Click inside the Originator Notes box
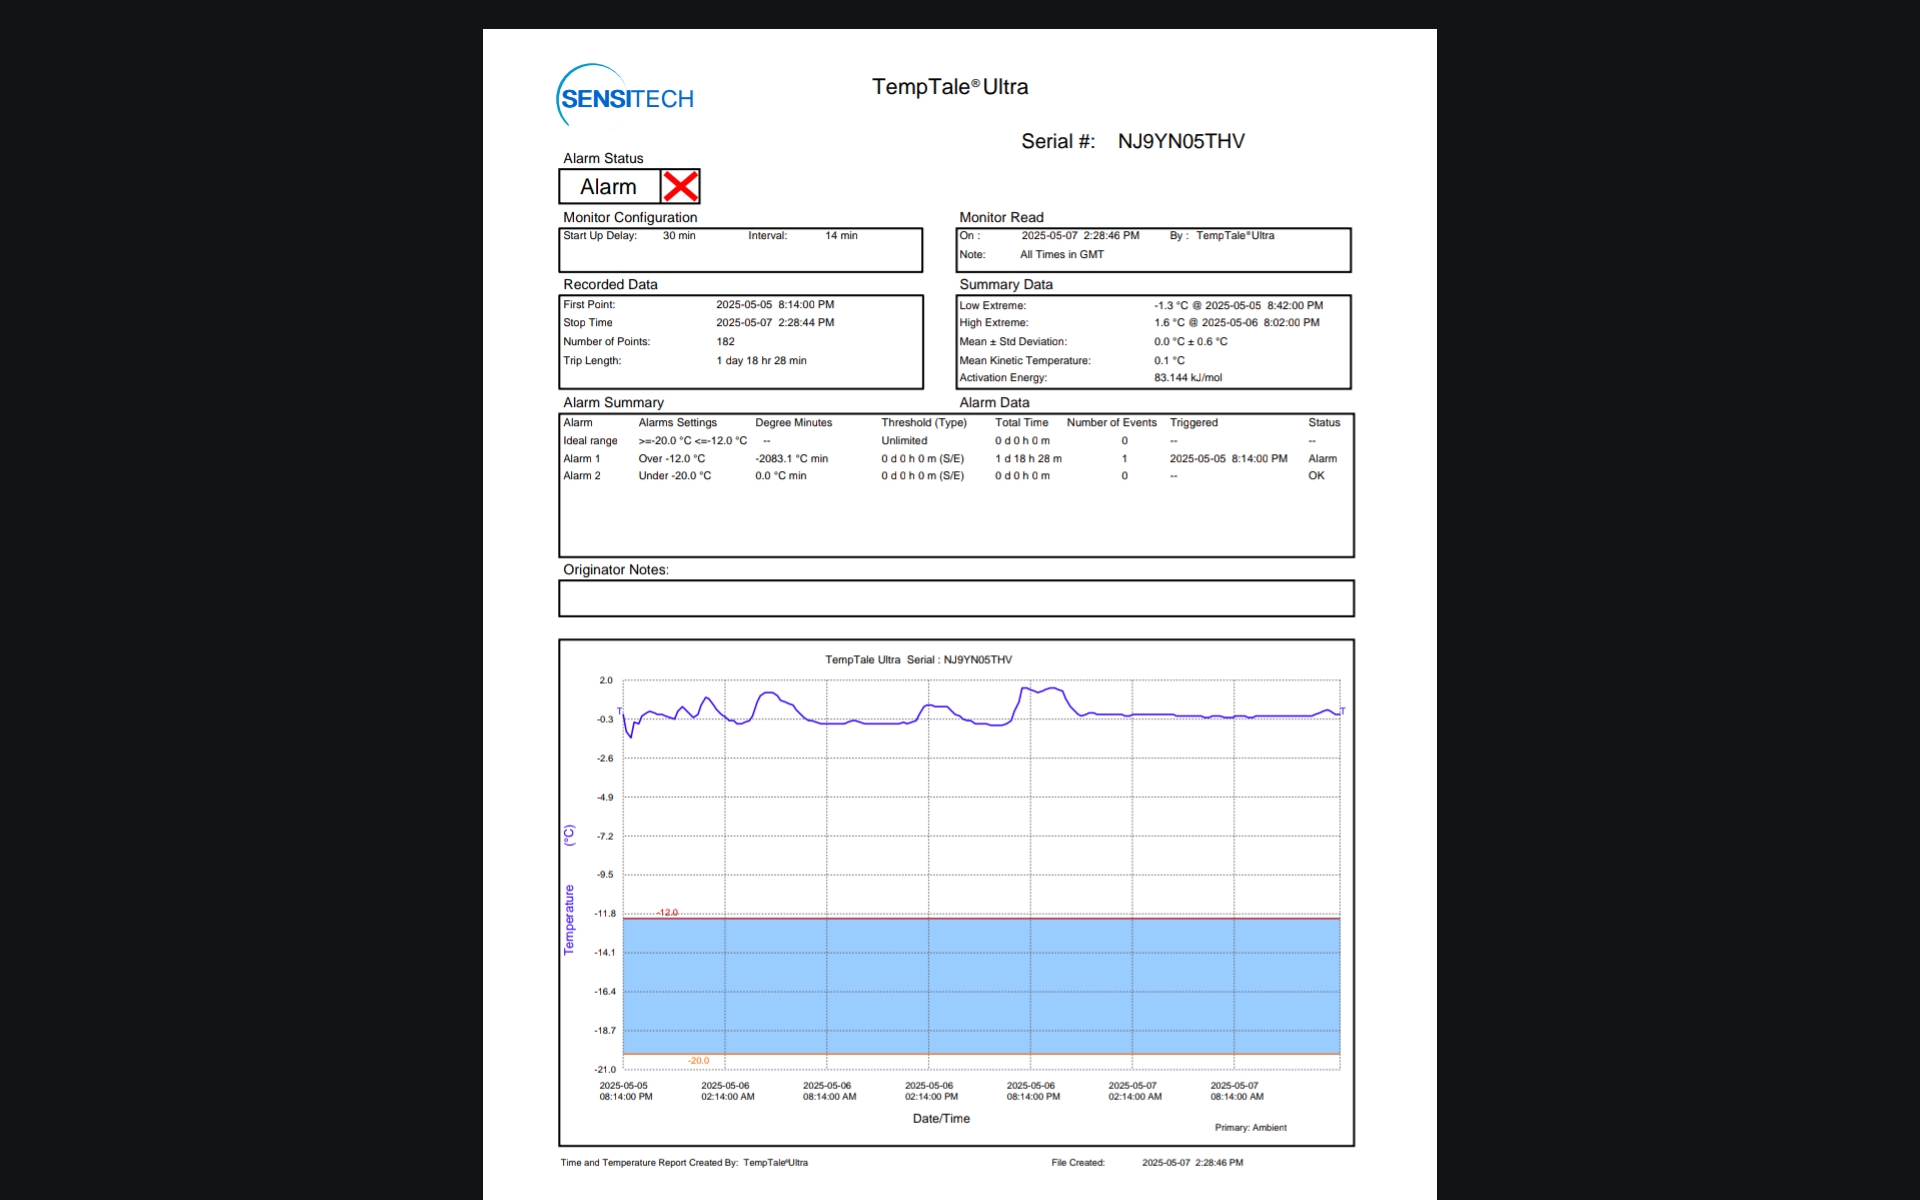 coord(956,599)
